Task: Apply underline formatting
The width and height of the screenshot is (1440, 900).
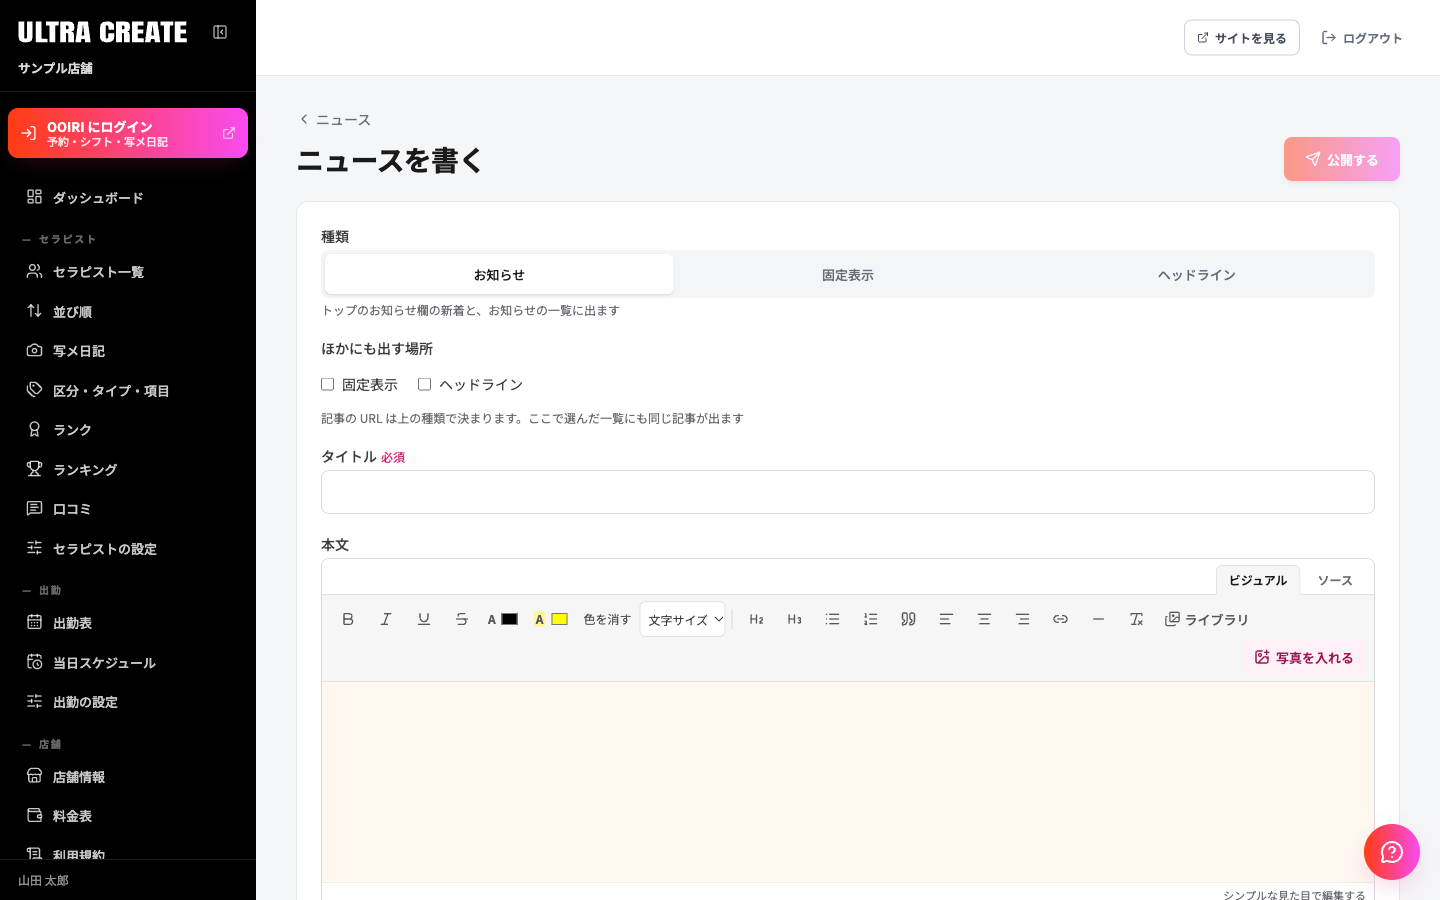Action: (424, 619)
